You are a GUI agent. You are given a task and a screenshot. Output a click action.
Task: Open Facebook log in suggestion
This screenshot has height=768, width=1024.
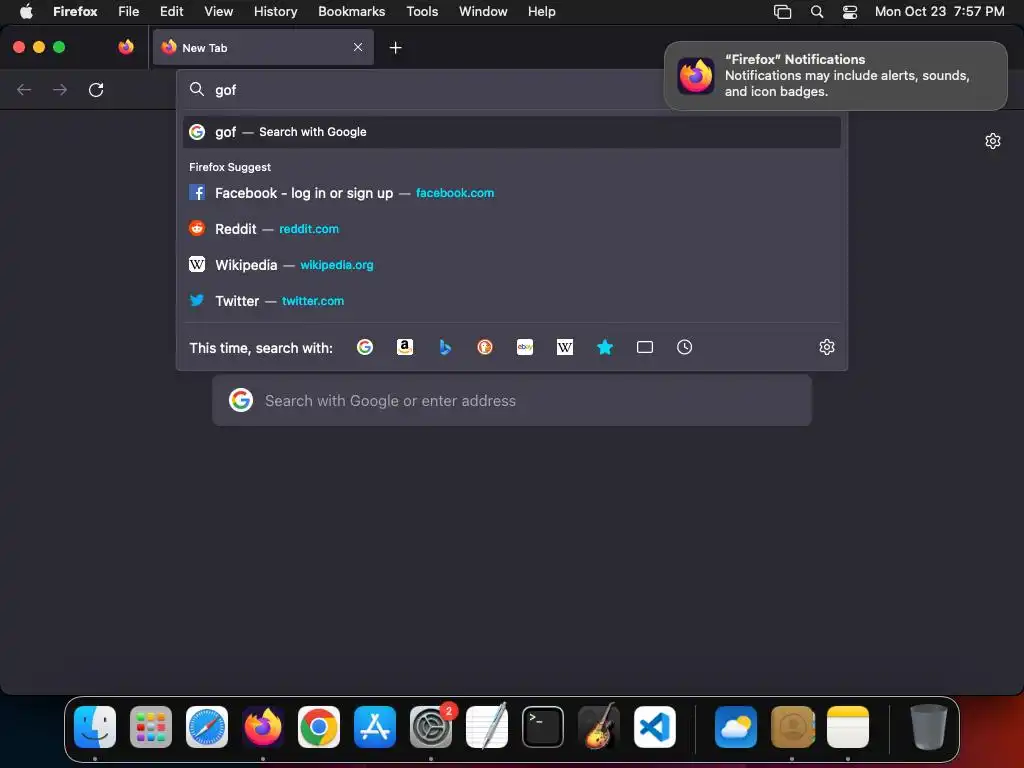point(511,193)
